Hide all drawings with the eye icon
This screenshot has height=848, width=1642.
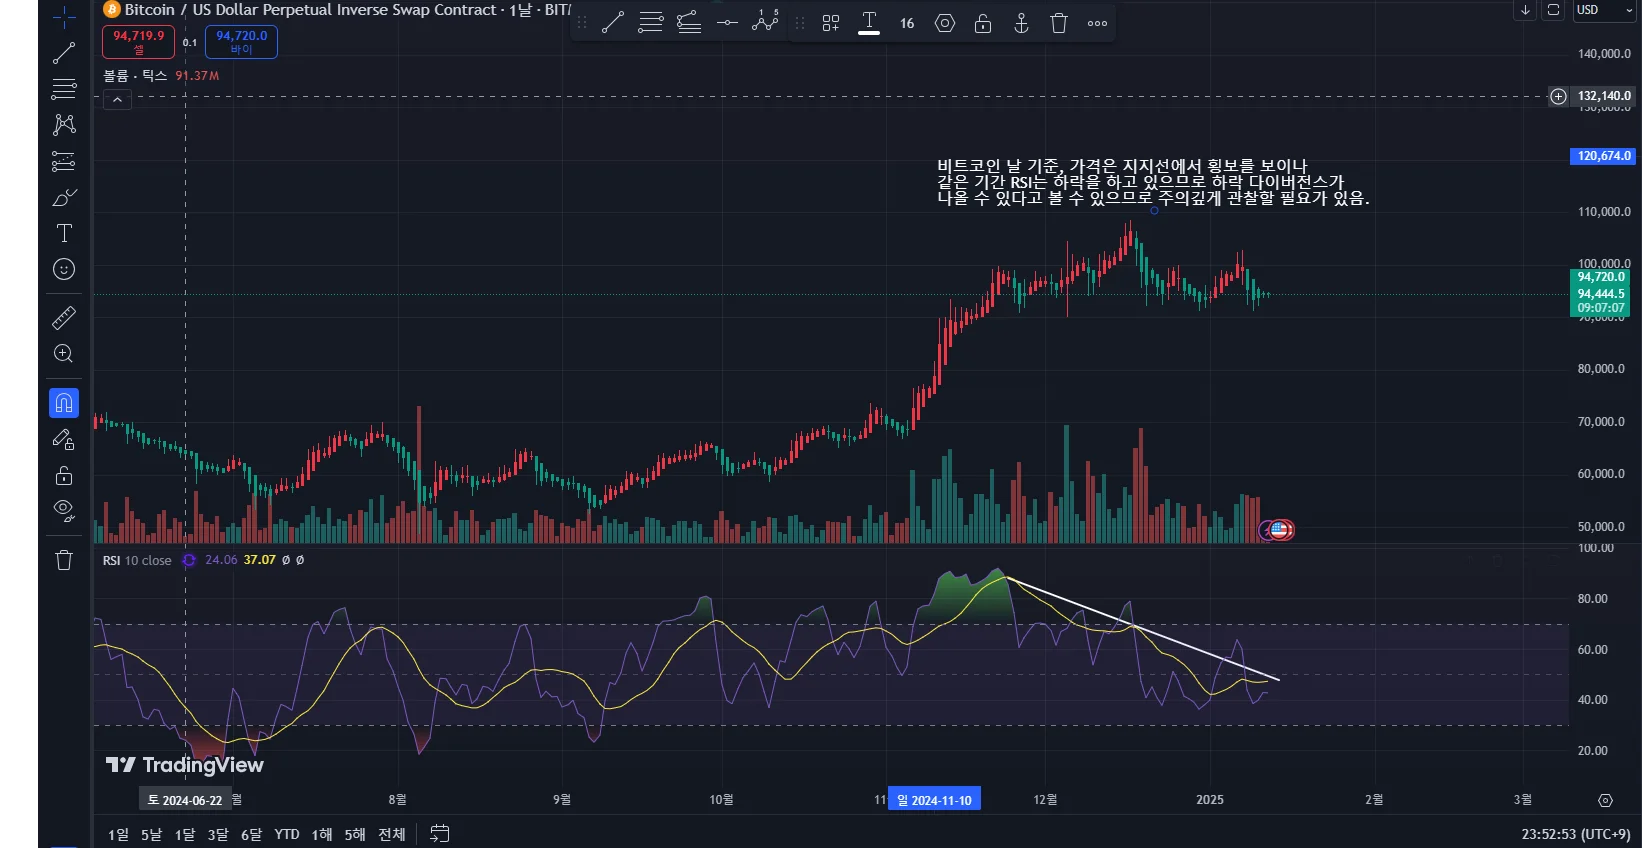pyautogui.click(x=64, y=511)
